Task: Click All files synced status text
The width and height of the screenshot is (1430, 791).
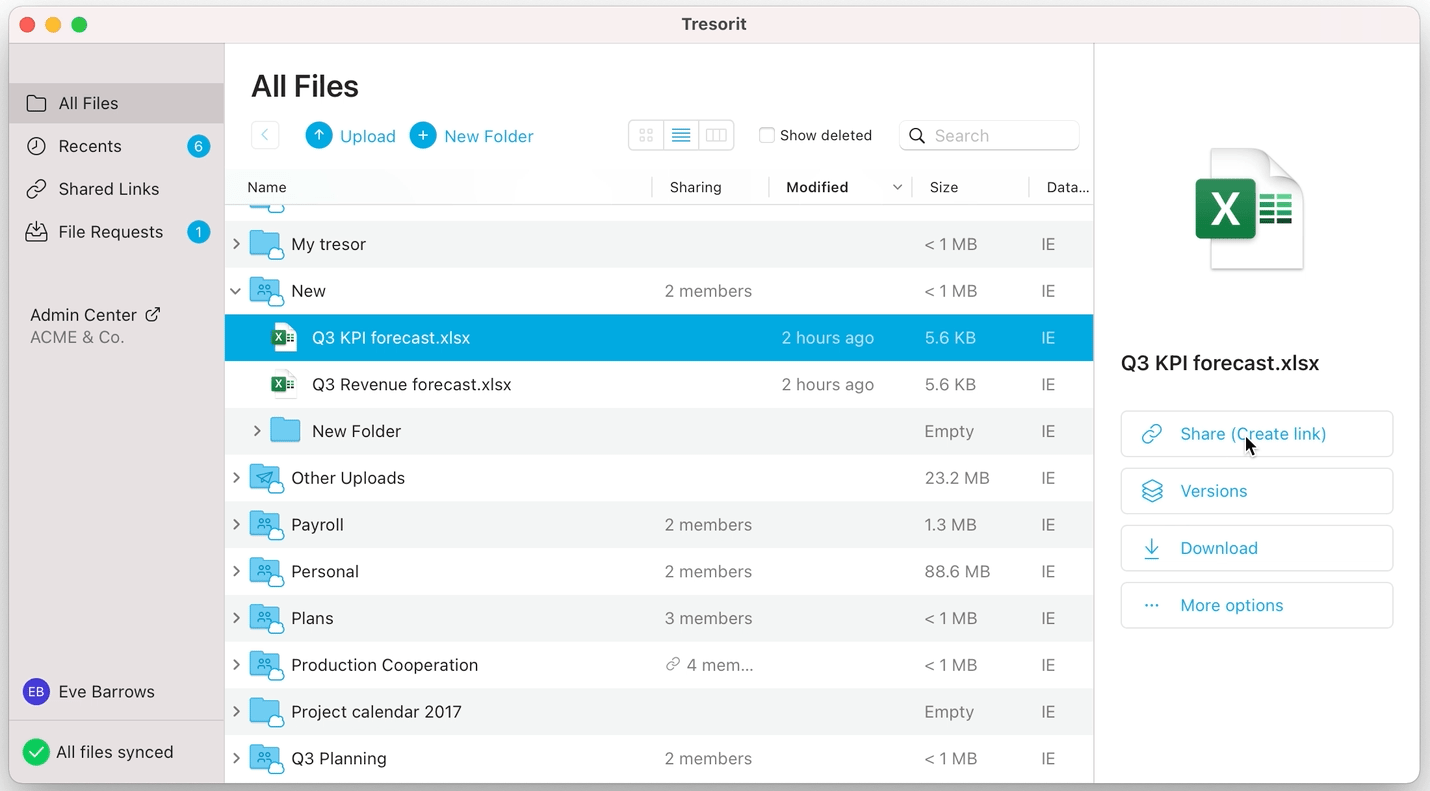Action: click(115, 752)
